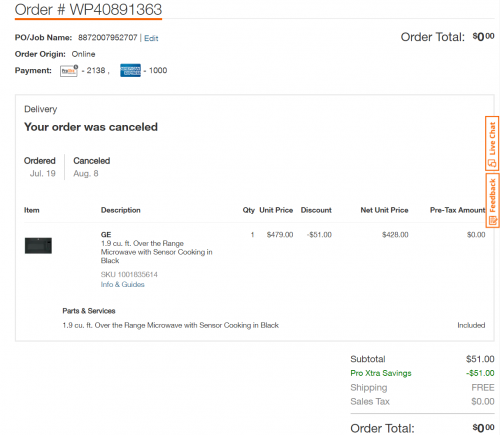Click the store credit card icon ending 2138

pos(69,71)
